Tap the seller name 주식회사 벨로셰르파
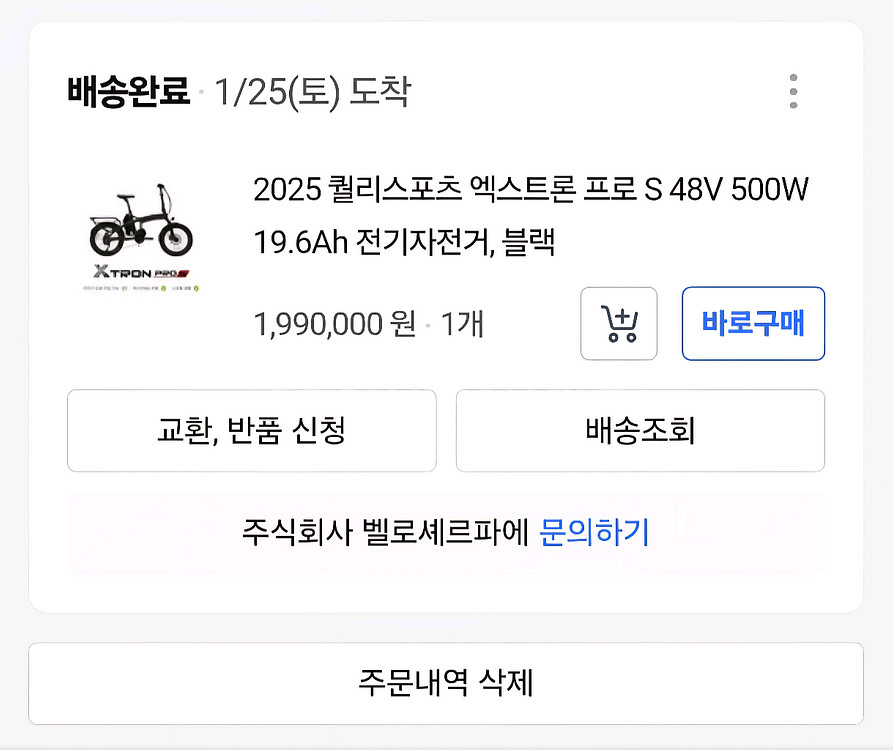 [x=382, y=533]
